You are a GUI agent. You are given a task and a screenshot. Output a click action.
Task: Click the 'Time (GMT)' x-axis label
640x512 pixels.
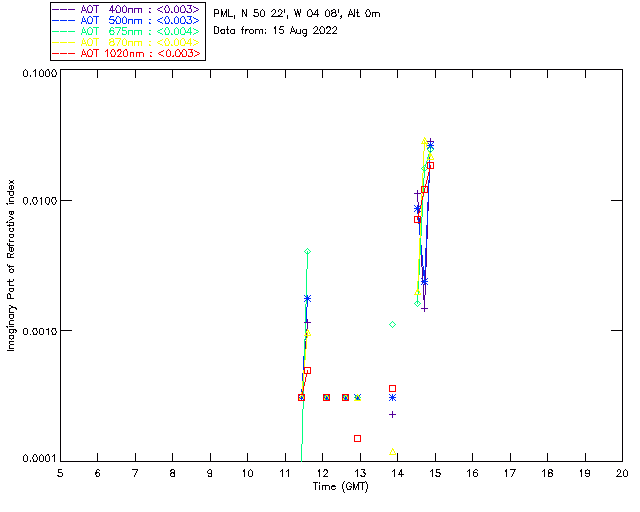(341, 485)
